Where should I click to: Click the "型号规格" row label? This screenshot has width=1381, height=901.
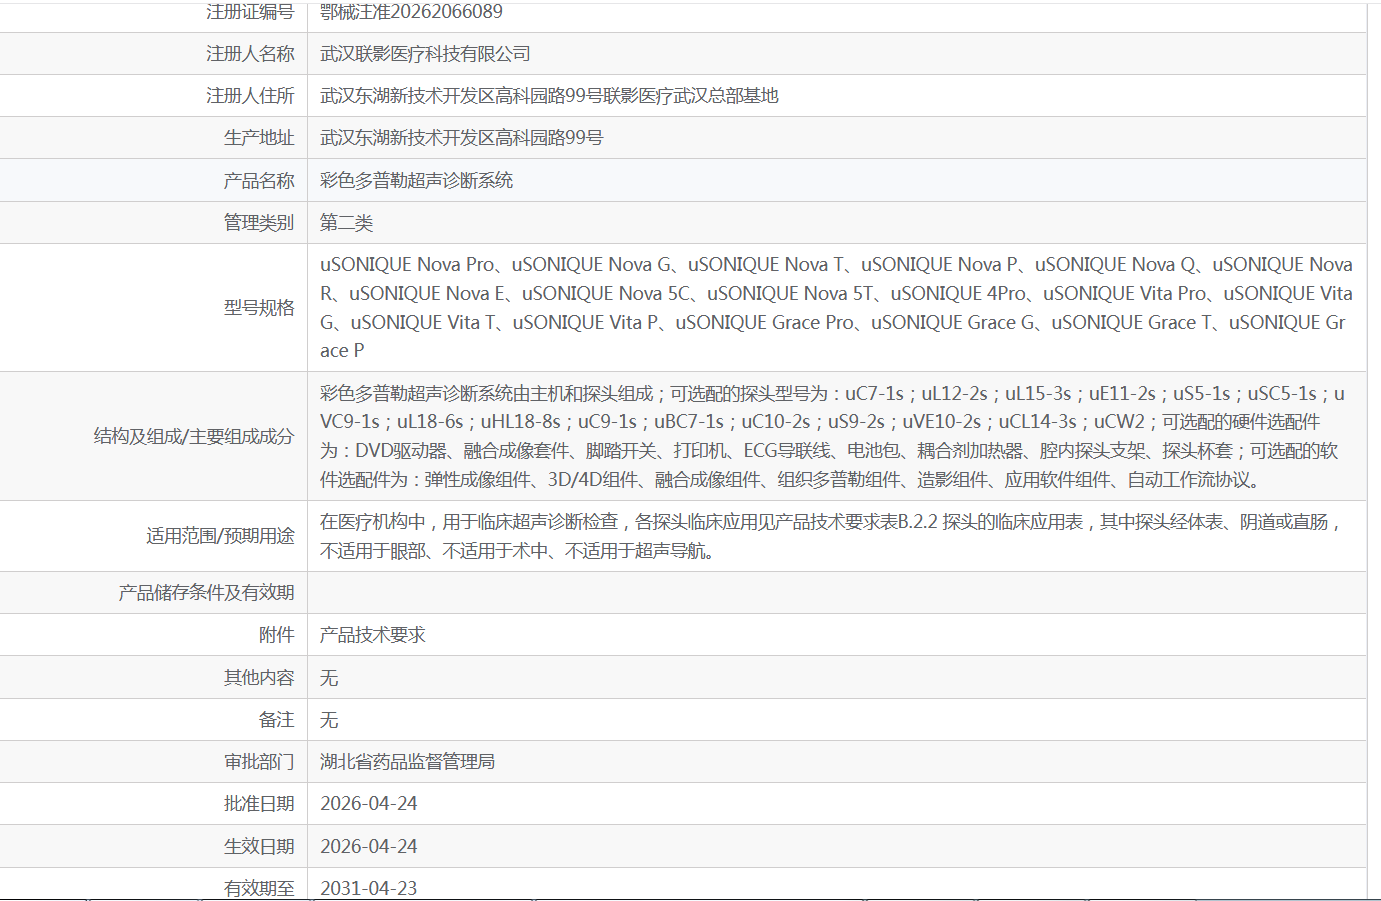pos(259,308)
